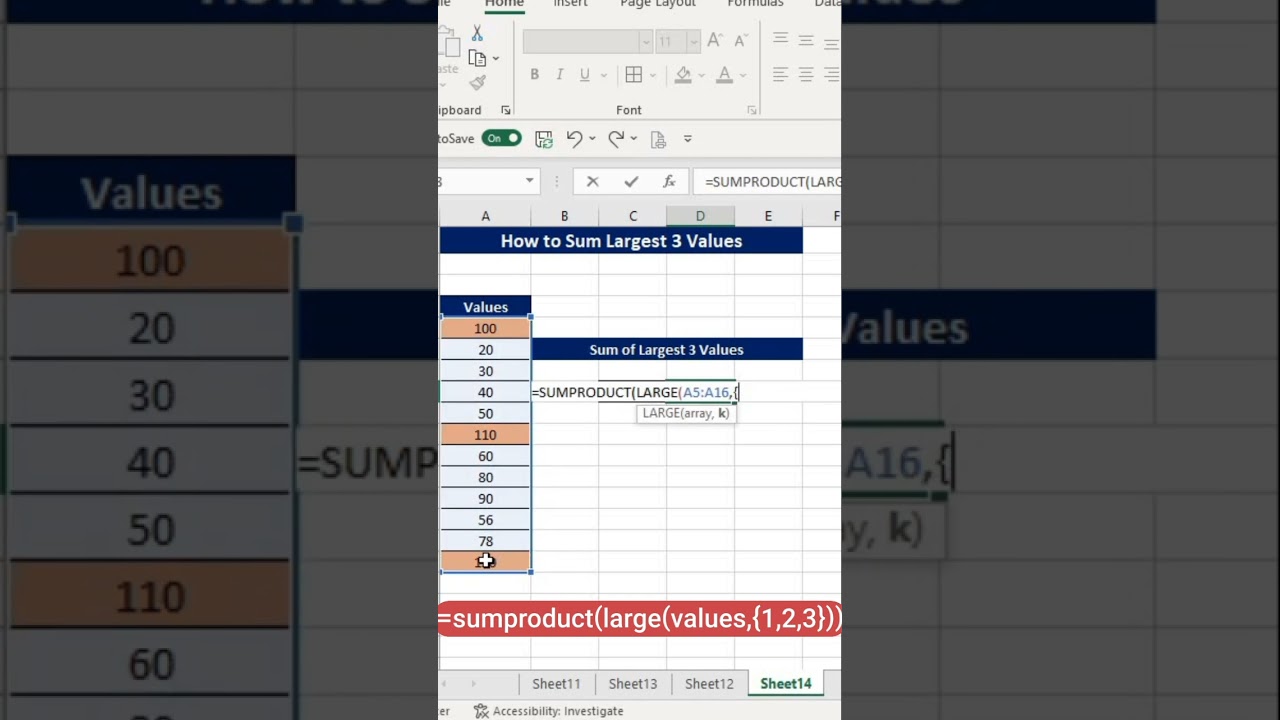Click the cell containing 56
Screen dimensions: 1280x720
coord(485,520)
